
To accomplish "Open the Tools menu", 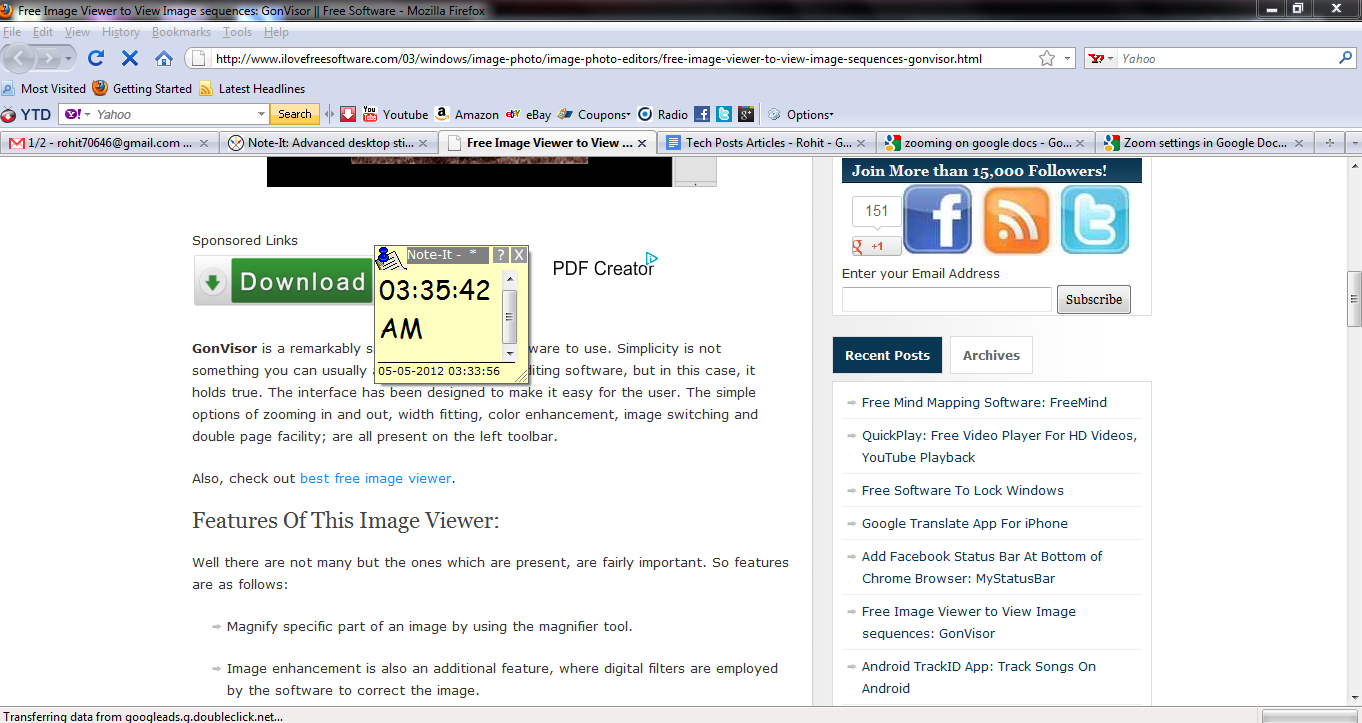I will coord(238,32).
